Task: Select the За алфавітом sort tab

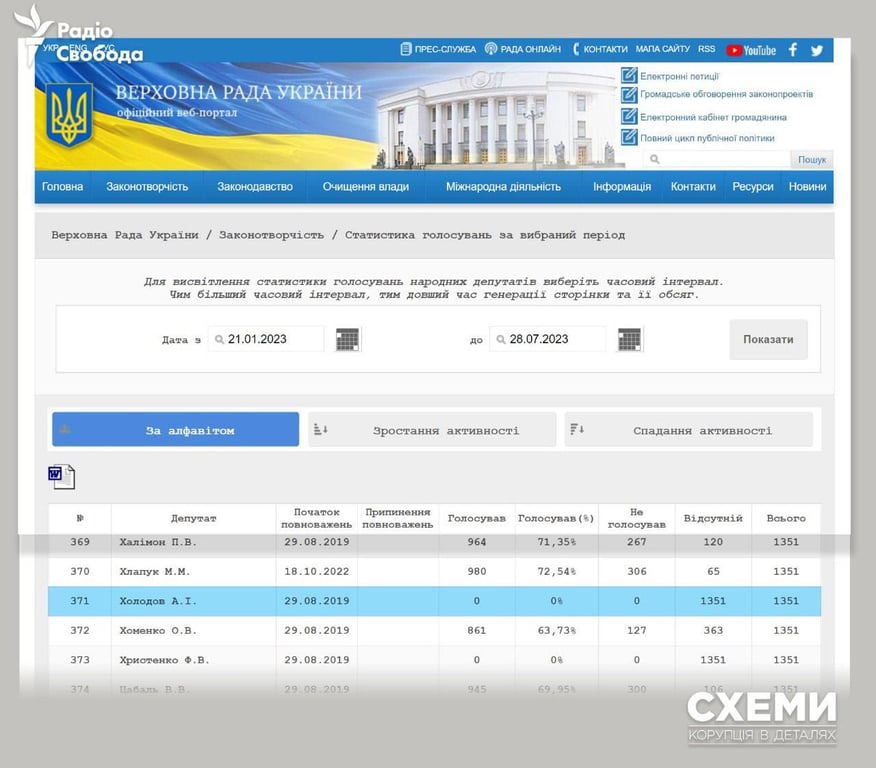Action: [x=176, y=430]
